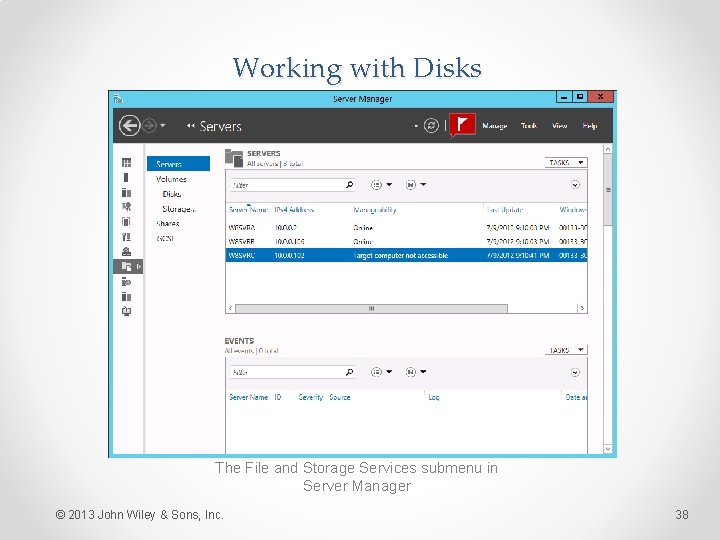Sort Events by Source column
720x540 pixels.
coord(340,397)
